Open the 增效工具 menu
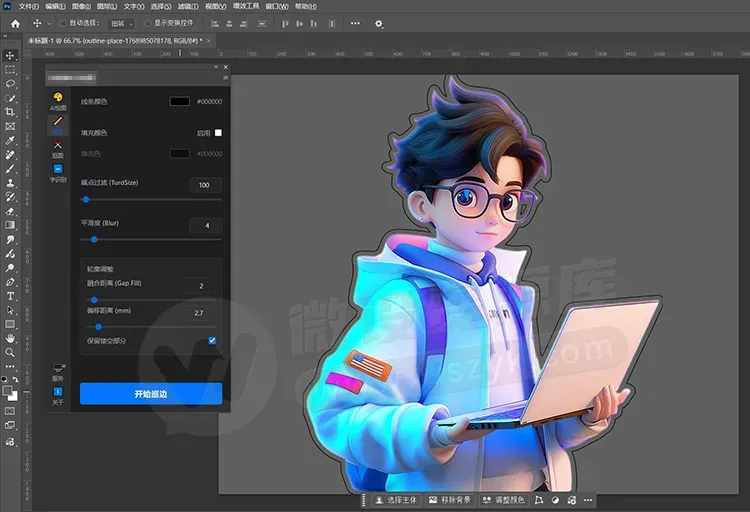750x512 pixels. point(246,6)
